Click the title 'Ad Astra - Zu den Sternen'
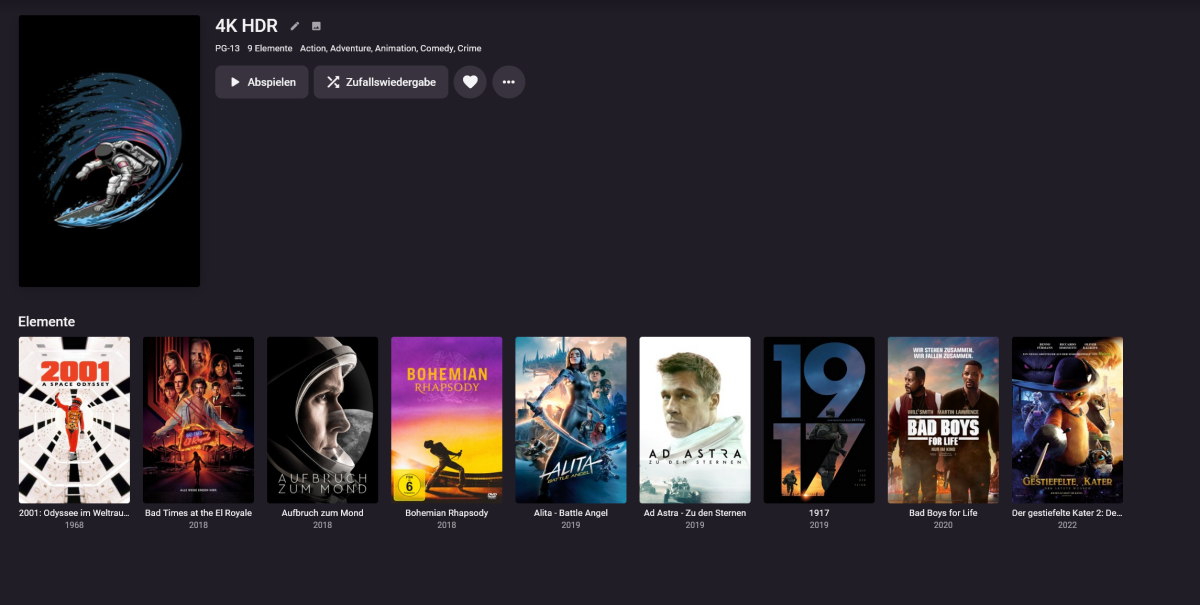The width and height of the screenshot is (1200, 605). (695, 513)
